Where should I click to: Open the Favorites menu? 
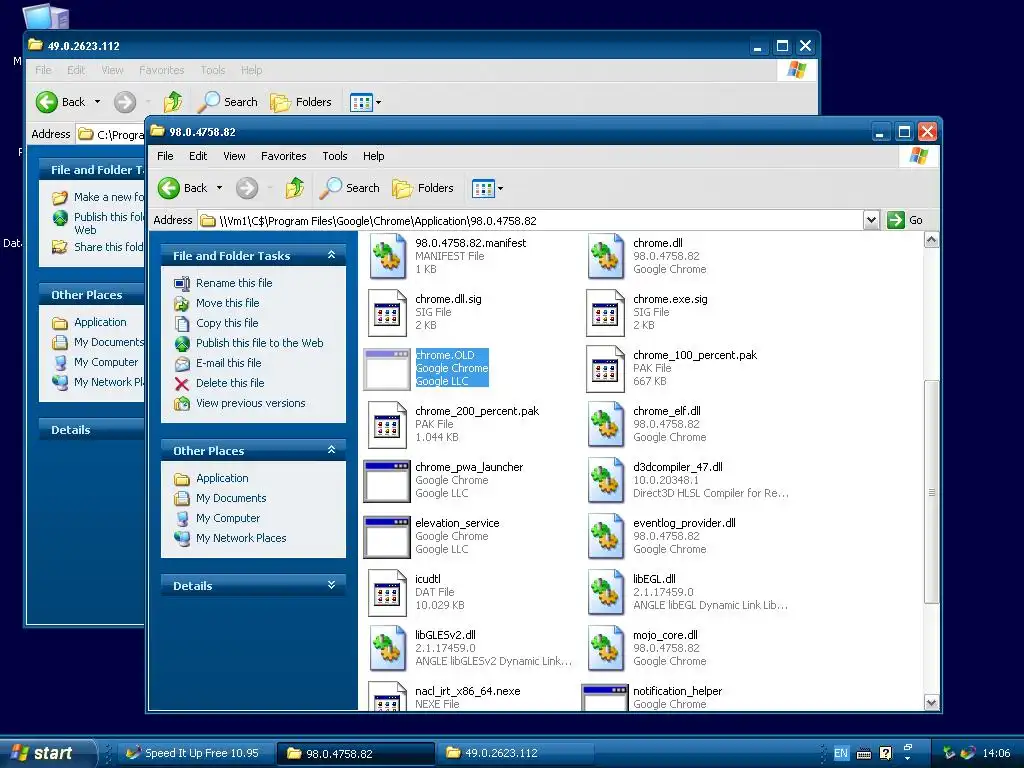pyautogui.click(x=283, y=156)
